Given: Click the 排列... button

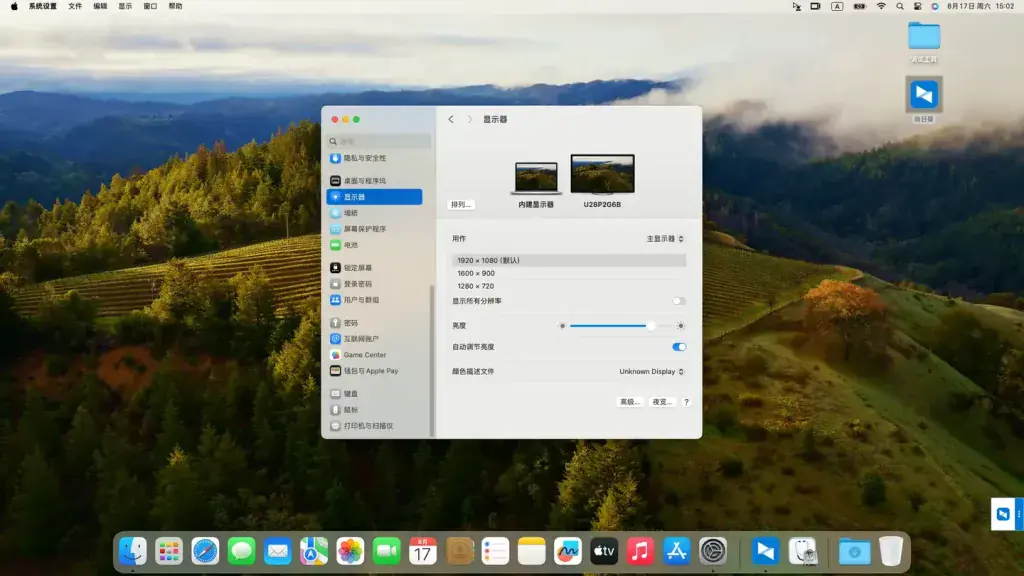Looking at the screenshot, I should (x=461, y=204).
